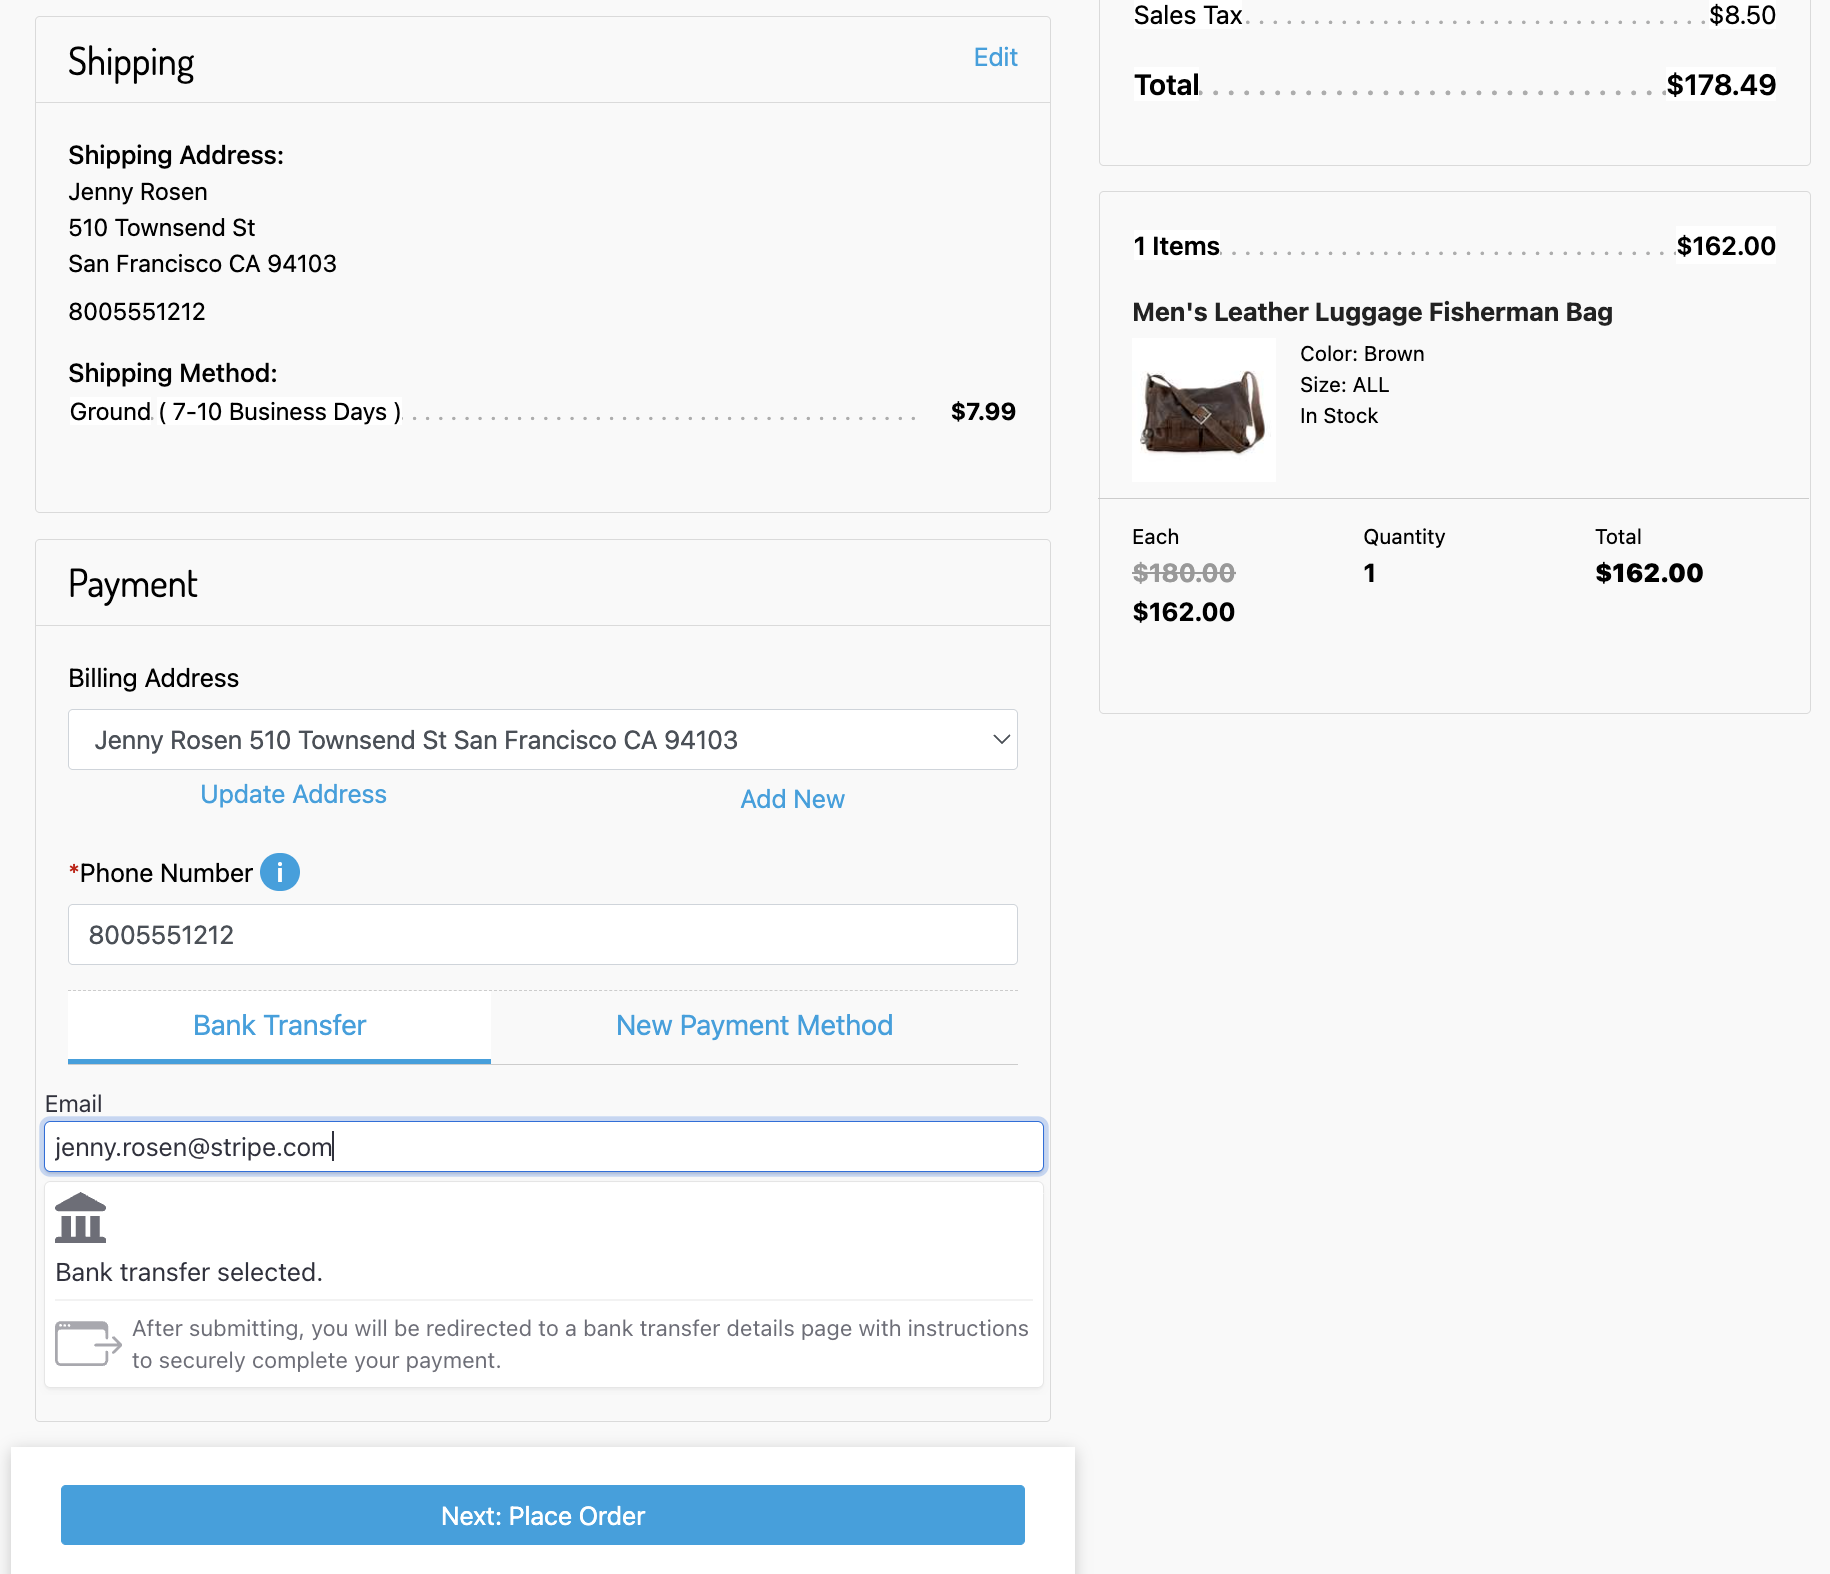This screenshot has width=1830, height=1574.
Task: Click the Email input field
Action: point(542,1147)
